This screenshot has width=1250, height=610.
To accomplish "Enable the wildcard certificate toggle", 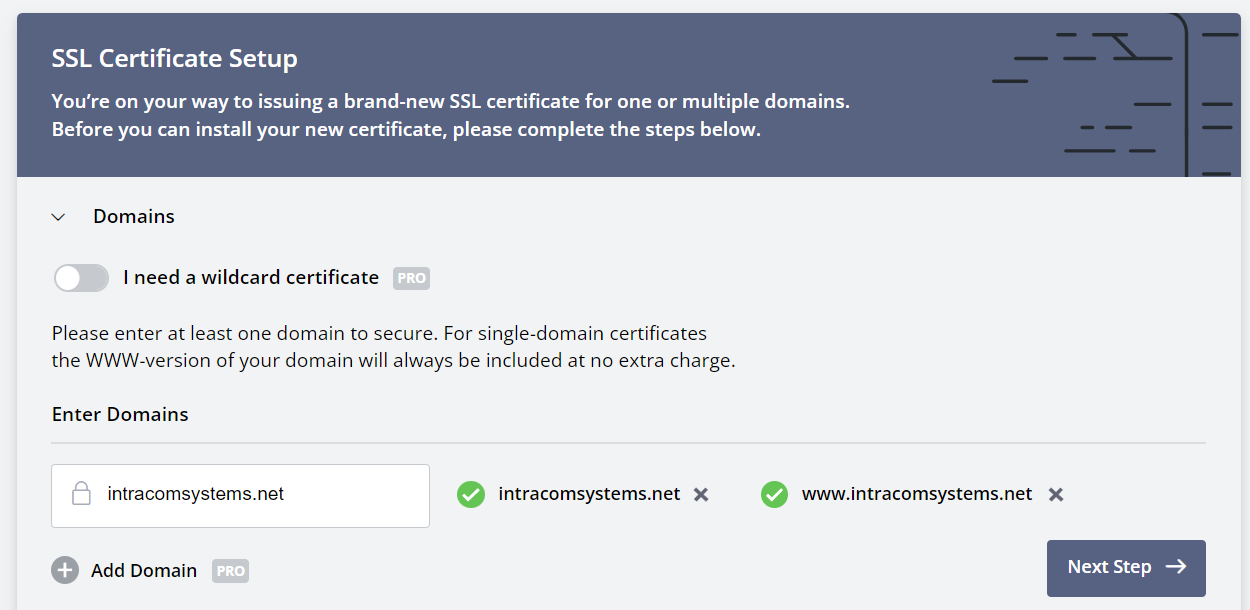I will pyautogui.click(x=81, y=278).
